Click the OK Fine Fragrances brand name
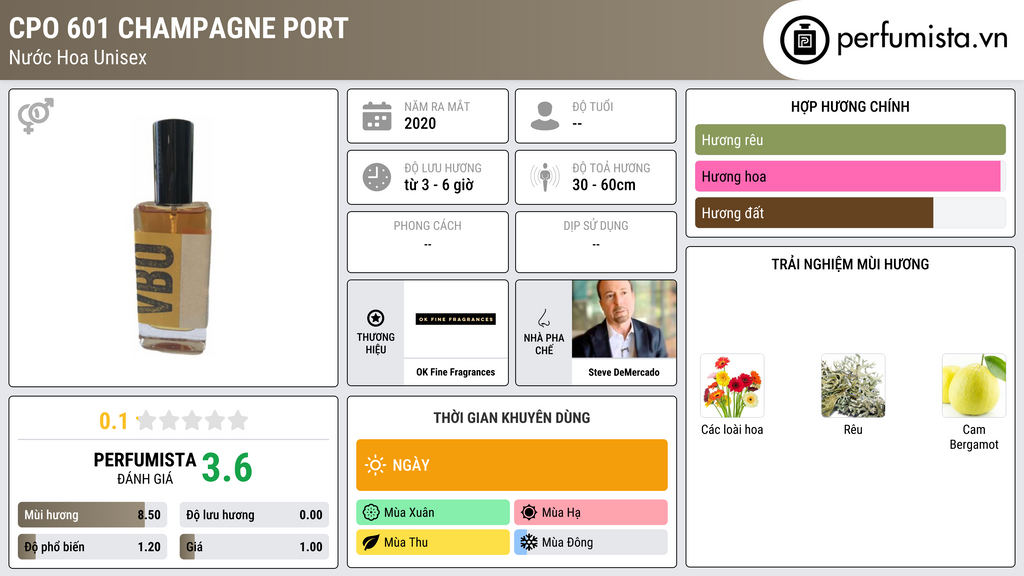Image resolution: width=1024 pixels, height=576 pixels. pyautogui.click(x=456, y=372)
